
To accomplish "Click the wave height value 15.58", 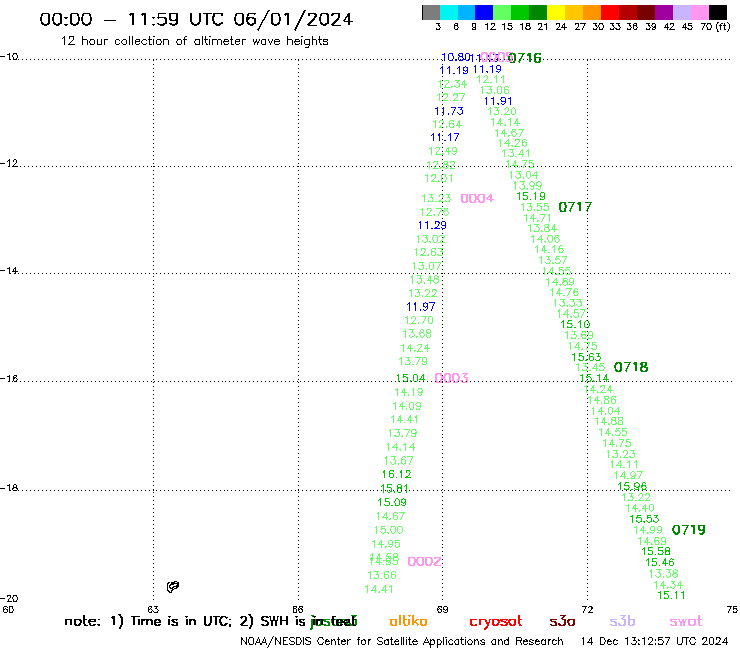I will 656,551.
